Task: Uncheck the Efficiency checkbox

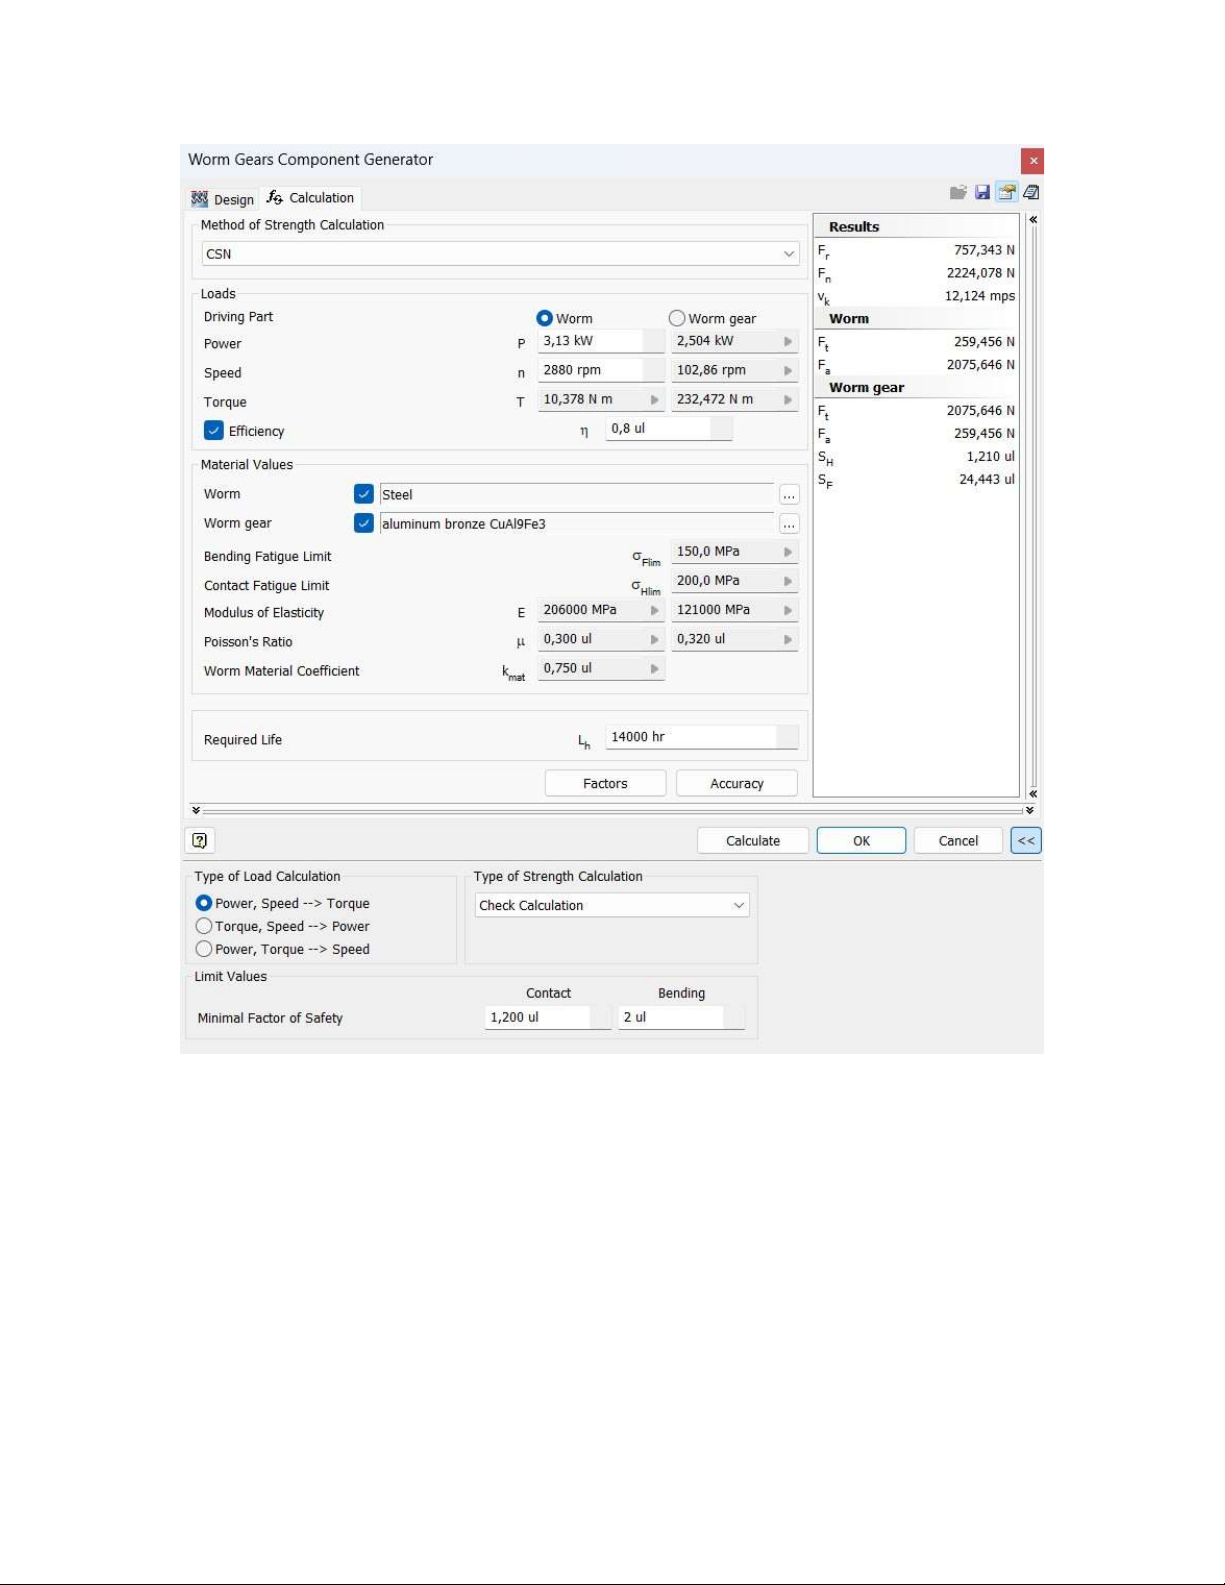Action: tap(214, 431)
